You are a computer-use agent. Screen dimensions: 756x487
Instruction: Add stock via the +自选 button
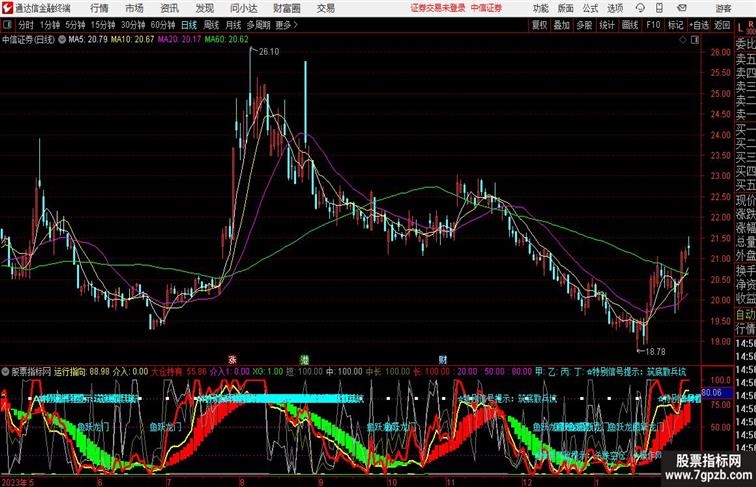[x=699, y=25]
